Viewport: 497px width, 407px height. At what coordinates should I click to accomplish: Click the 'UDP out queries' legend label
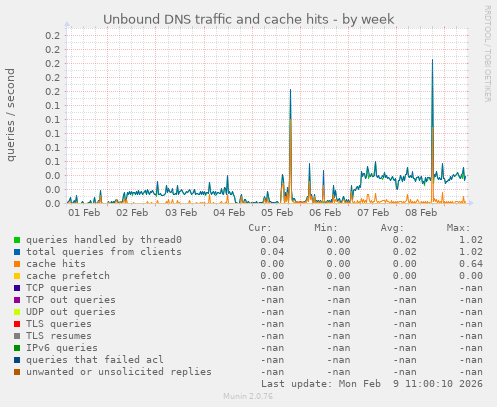71,312
